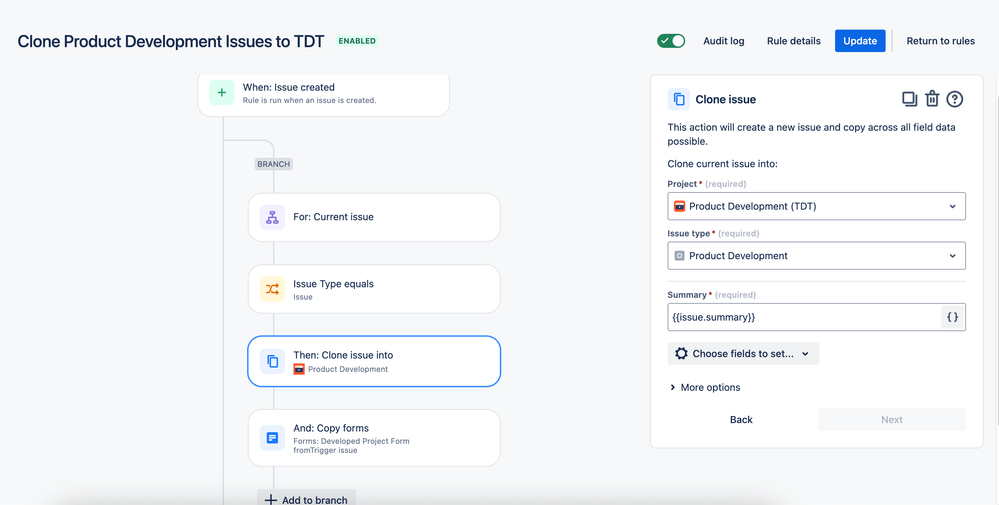
Task: Click the plus icon on Add to branch
Action: coord(271,500)
